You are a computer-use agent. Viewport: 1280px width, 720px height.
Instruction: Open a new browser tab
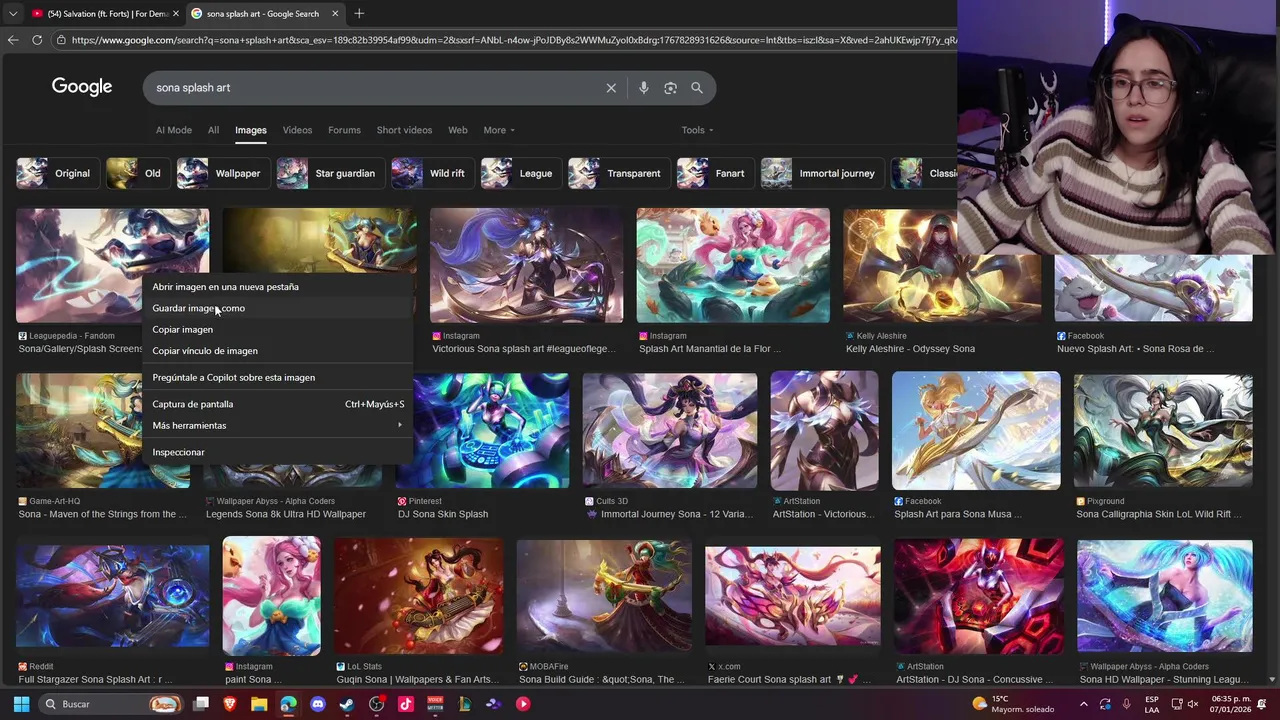click(x=359, y=13)
